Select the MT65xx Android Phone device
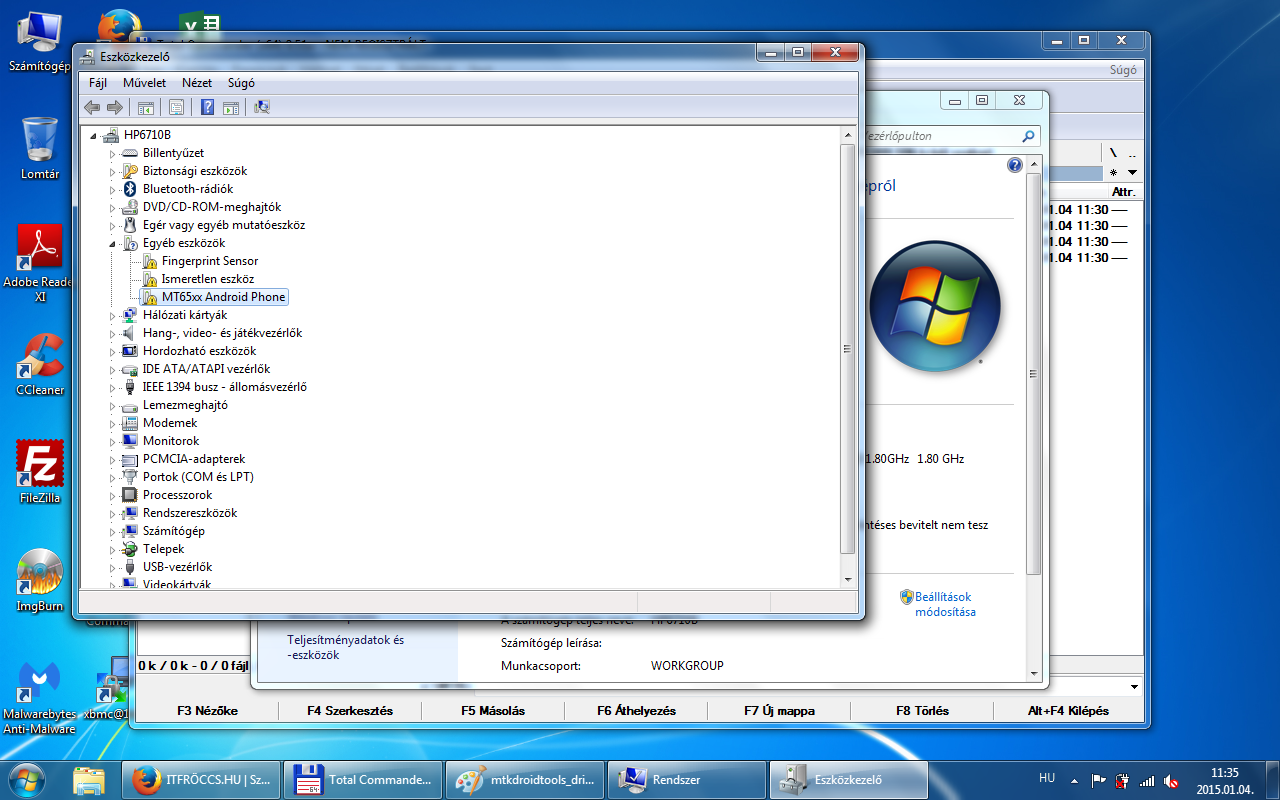1280x800 pixels. point(223,297)
